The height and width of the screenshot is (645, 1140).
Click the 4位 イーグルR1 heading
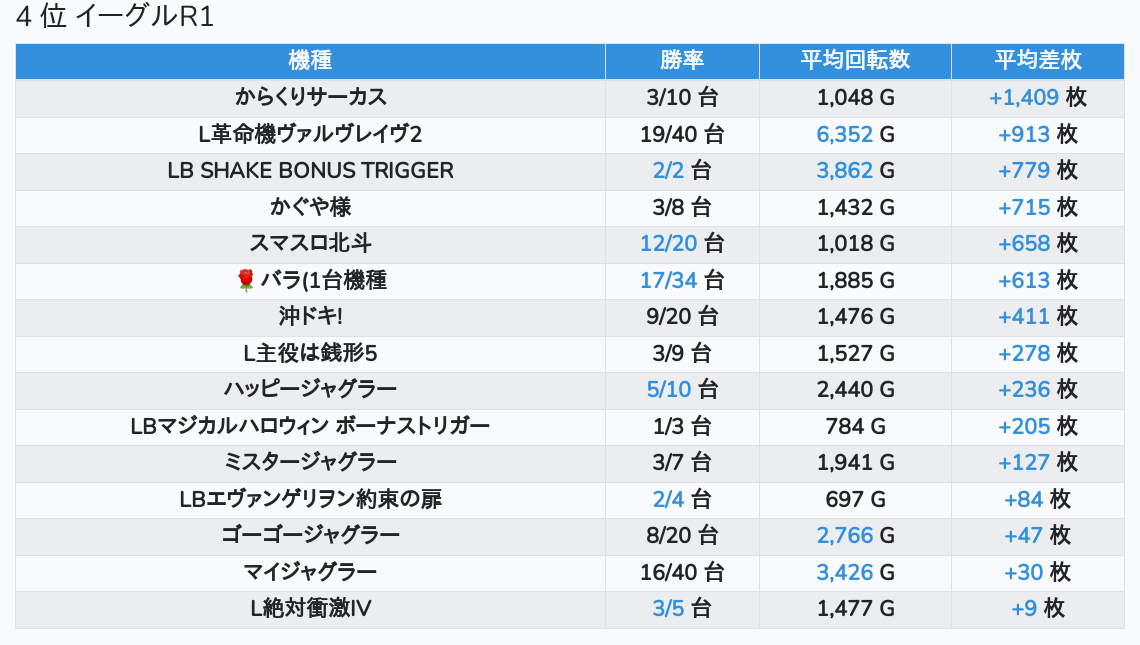115,18
